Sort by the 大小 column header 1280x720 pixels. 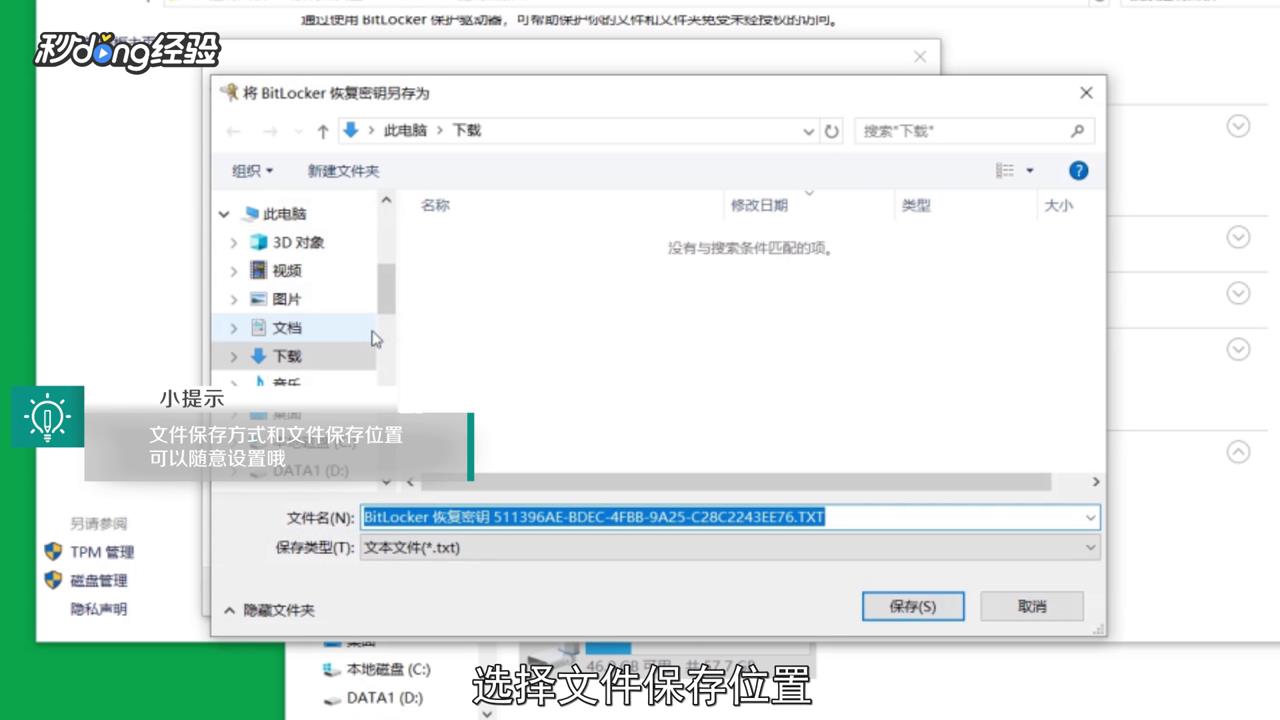(1058, 205)
